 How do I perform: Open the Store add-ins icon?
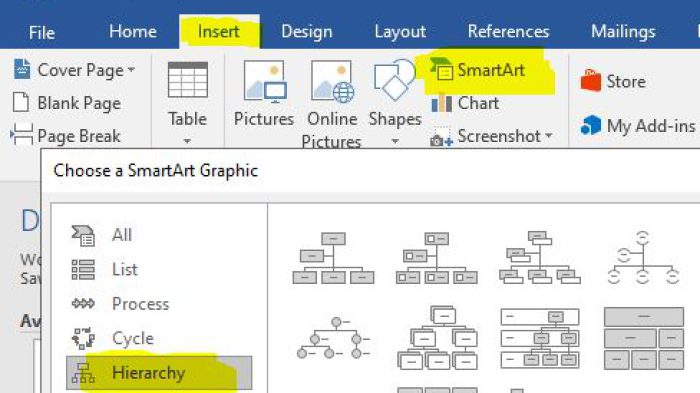pos(591,81)
